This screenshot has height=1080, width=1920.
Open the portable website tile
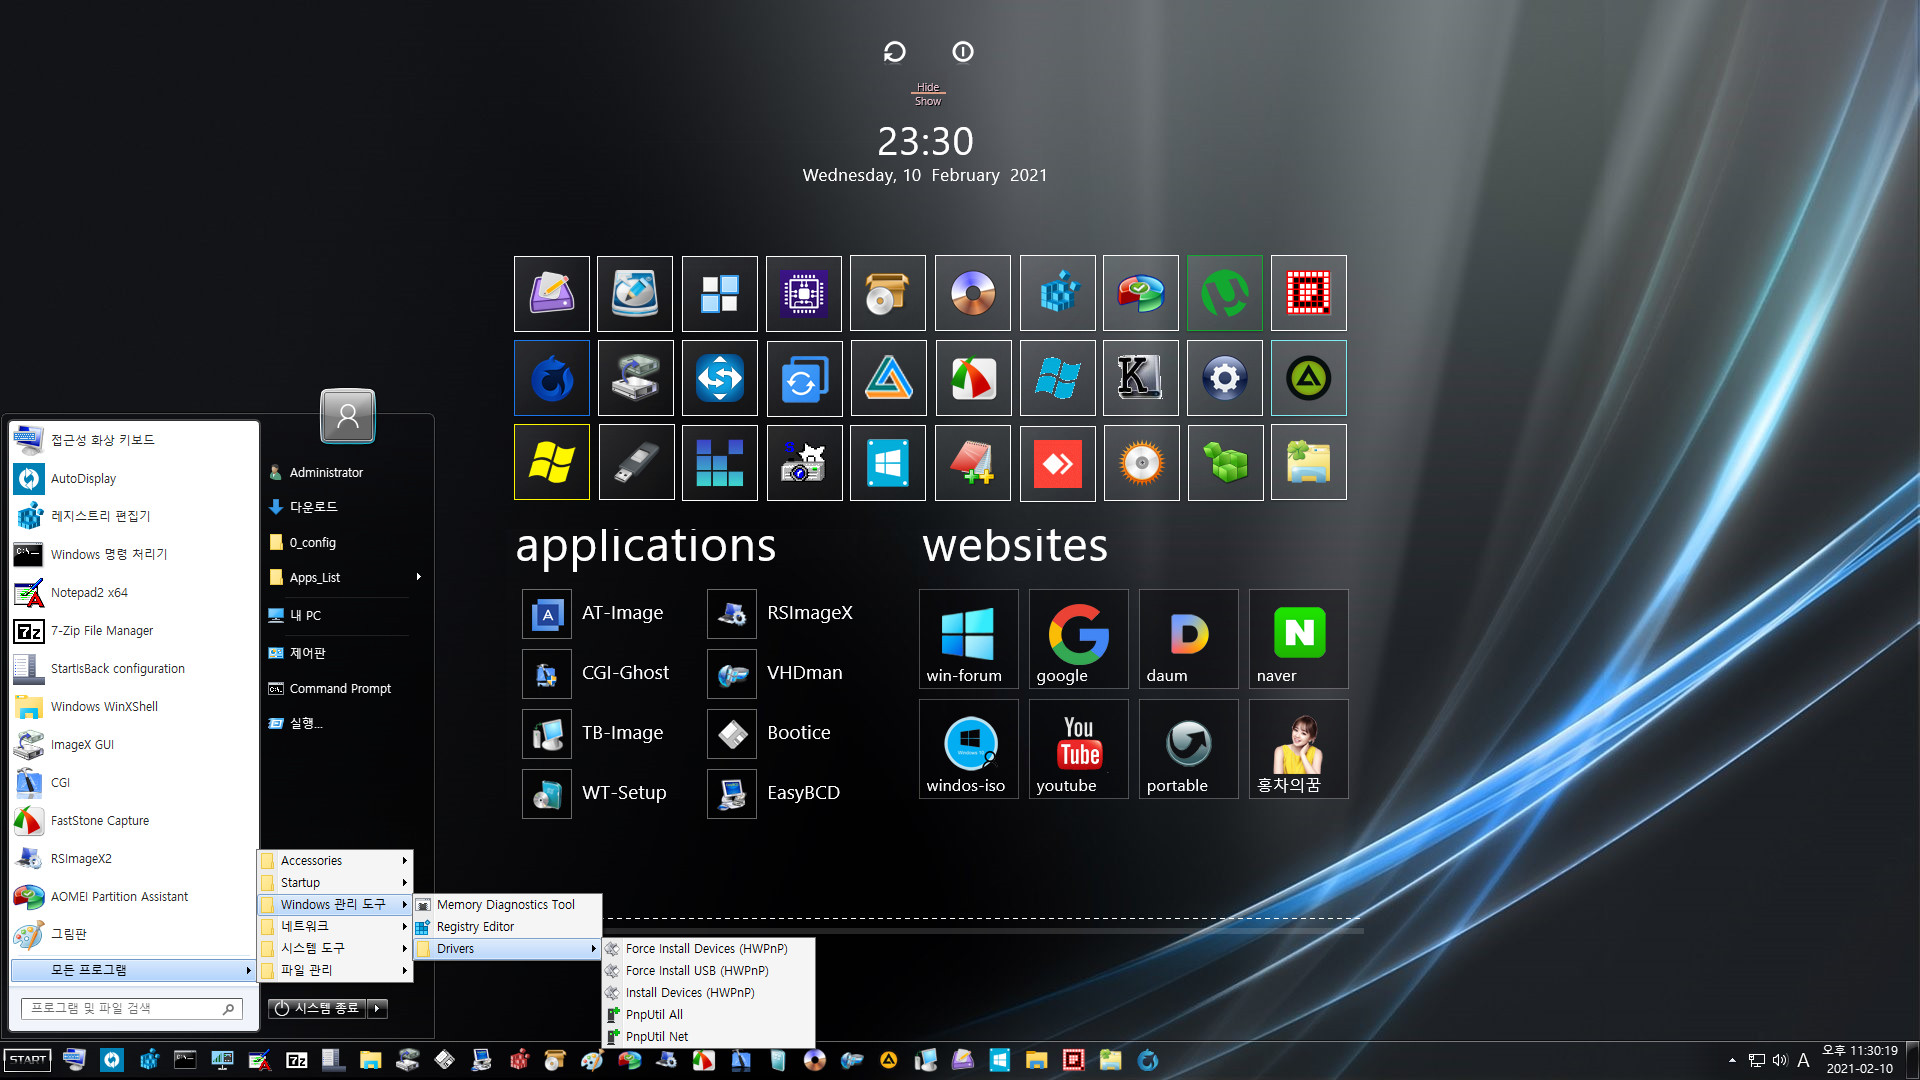(x=1188, y=749)
